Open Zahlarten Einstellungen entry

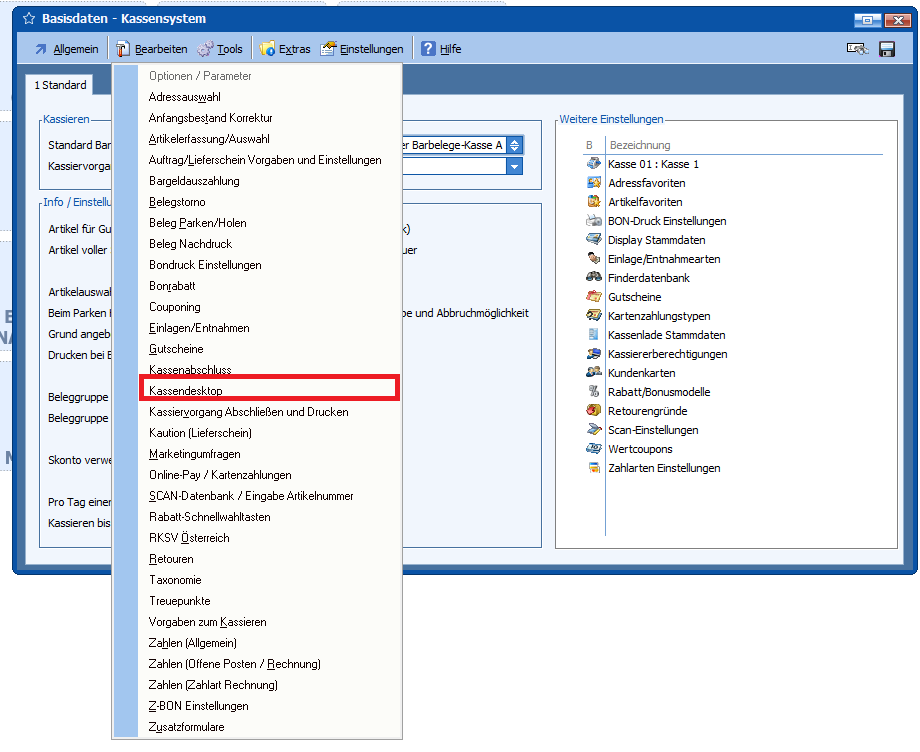[663, 468]
